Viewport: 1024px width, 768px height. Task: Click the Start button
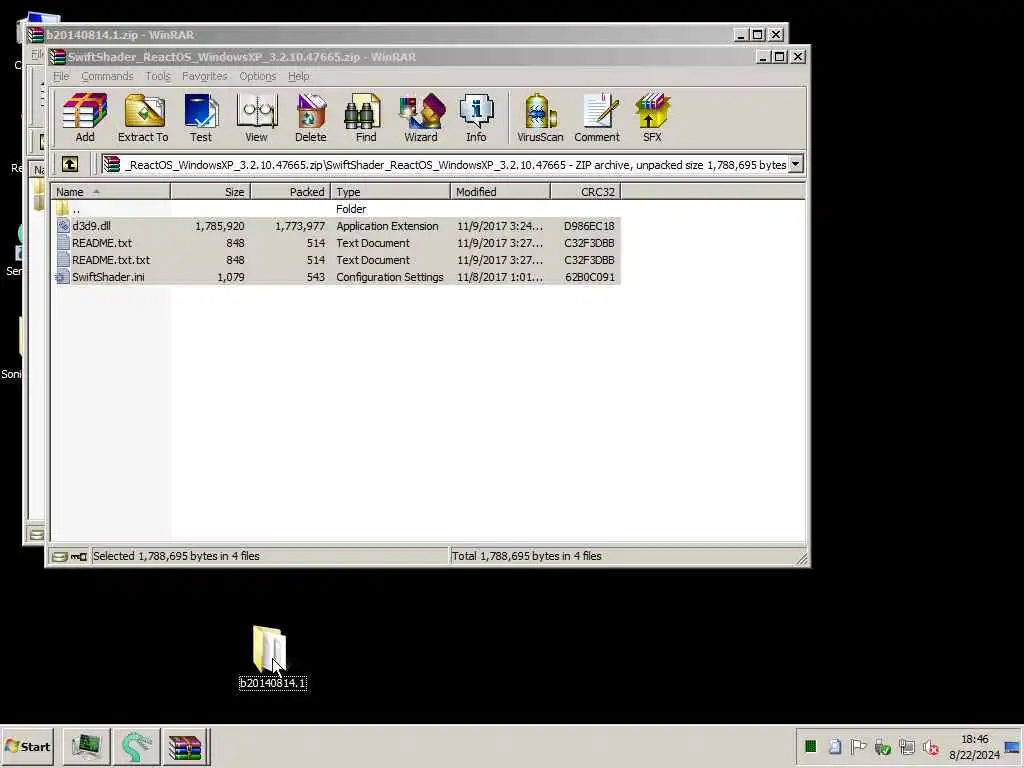[28, 746]
